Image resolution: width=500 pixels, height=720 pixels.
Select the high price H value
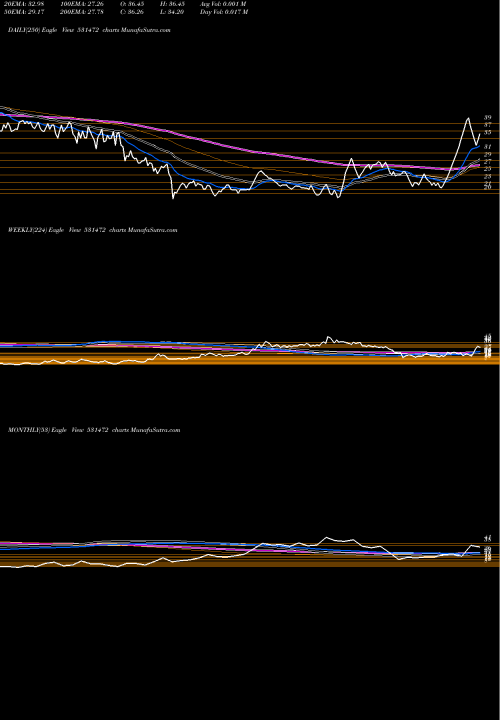point(172,4)
